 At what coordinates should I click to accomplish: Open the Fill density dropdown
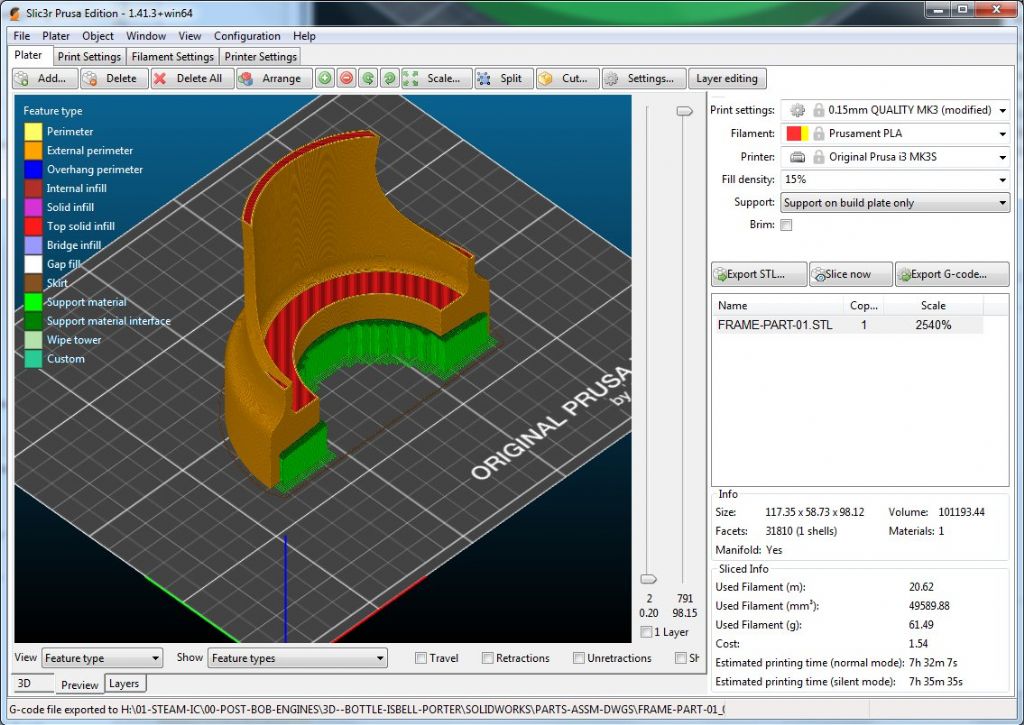pyautogui.click(x=895, y=180)
